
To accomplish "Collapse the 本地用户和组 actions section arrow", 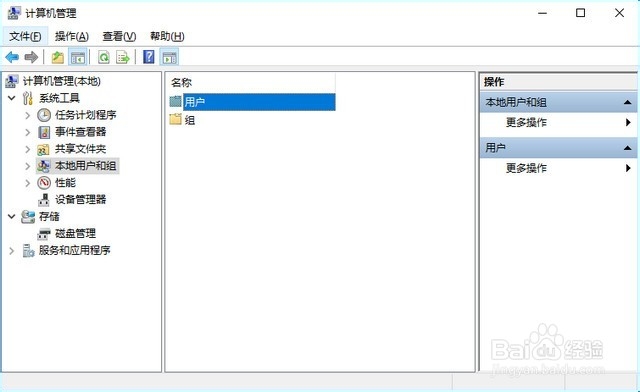I will [627, 102].
